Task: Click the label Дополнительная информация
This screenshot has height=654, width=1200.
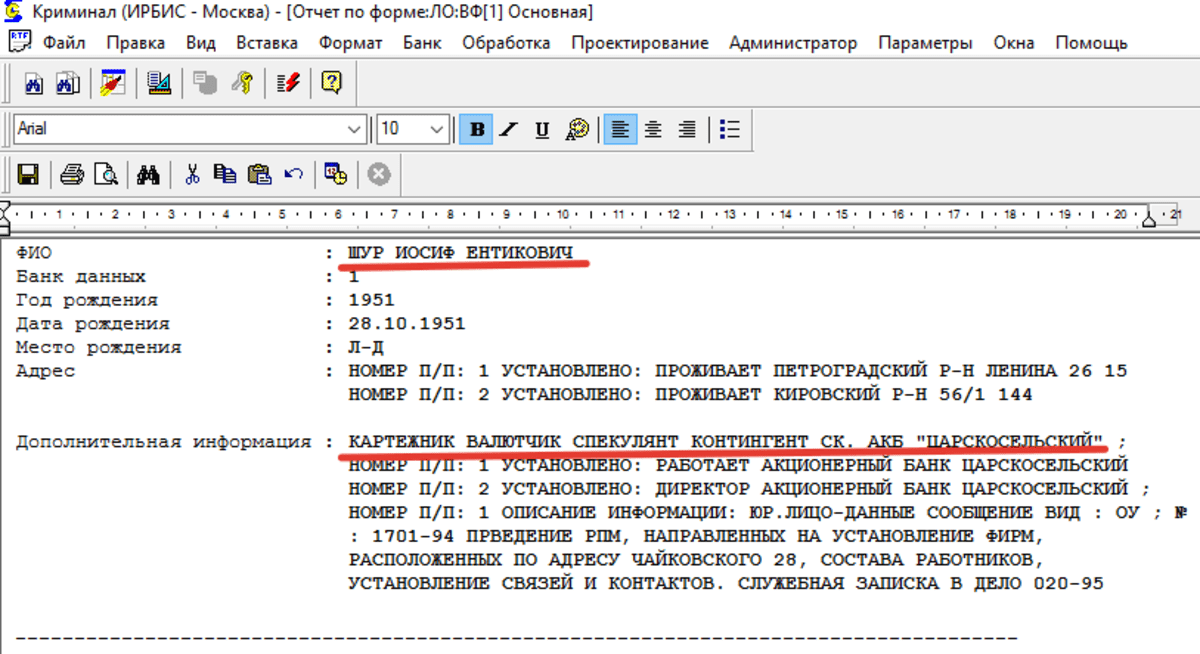Action: (x=163, y=442)
